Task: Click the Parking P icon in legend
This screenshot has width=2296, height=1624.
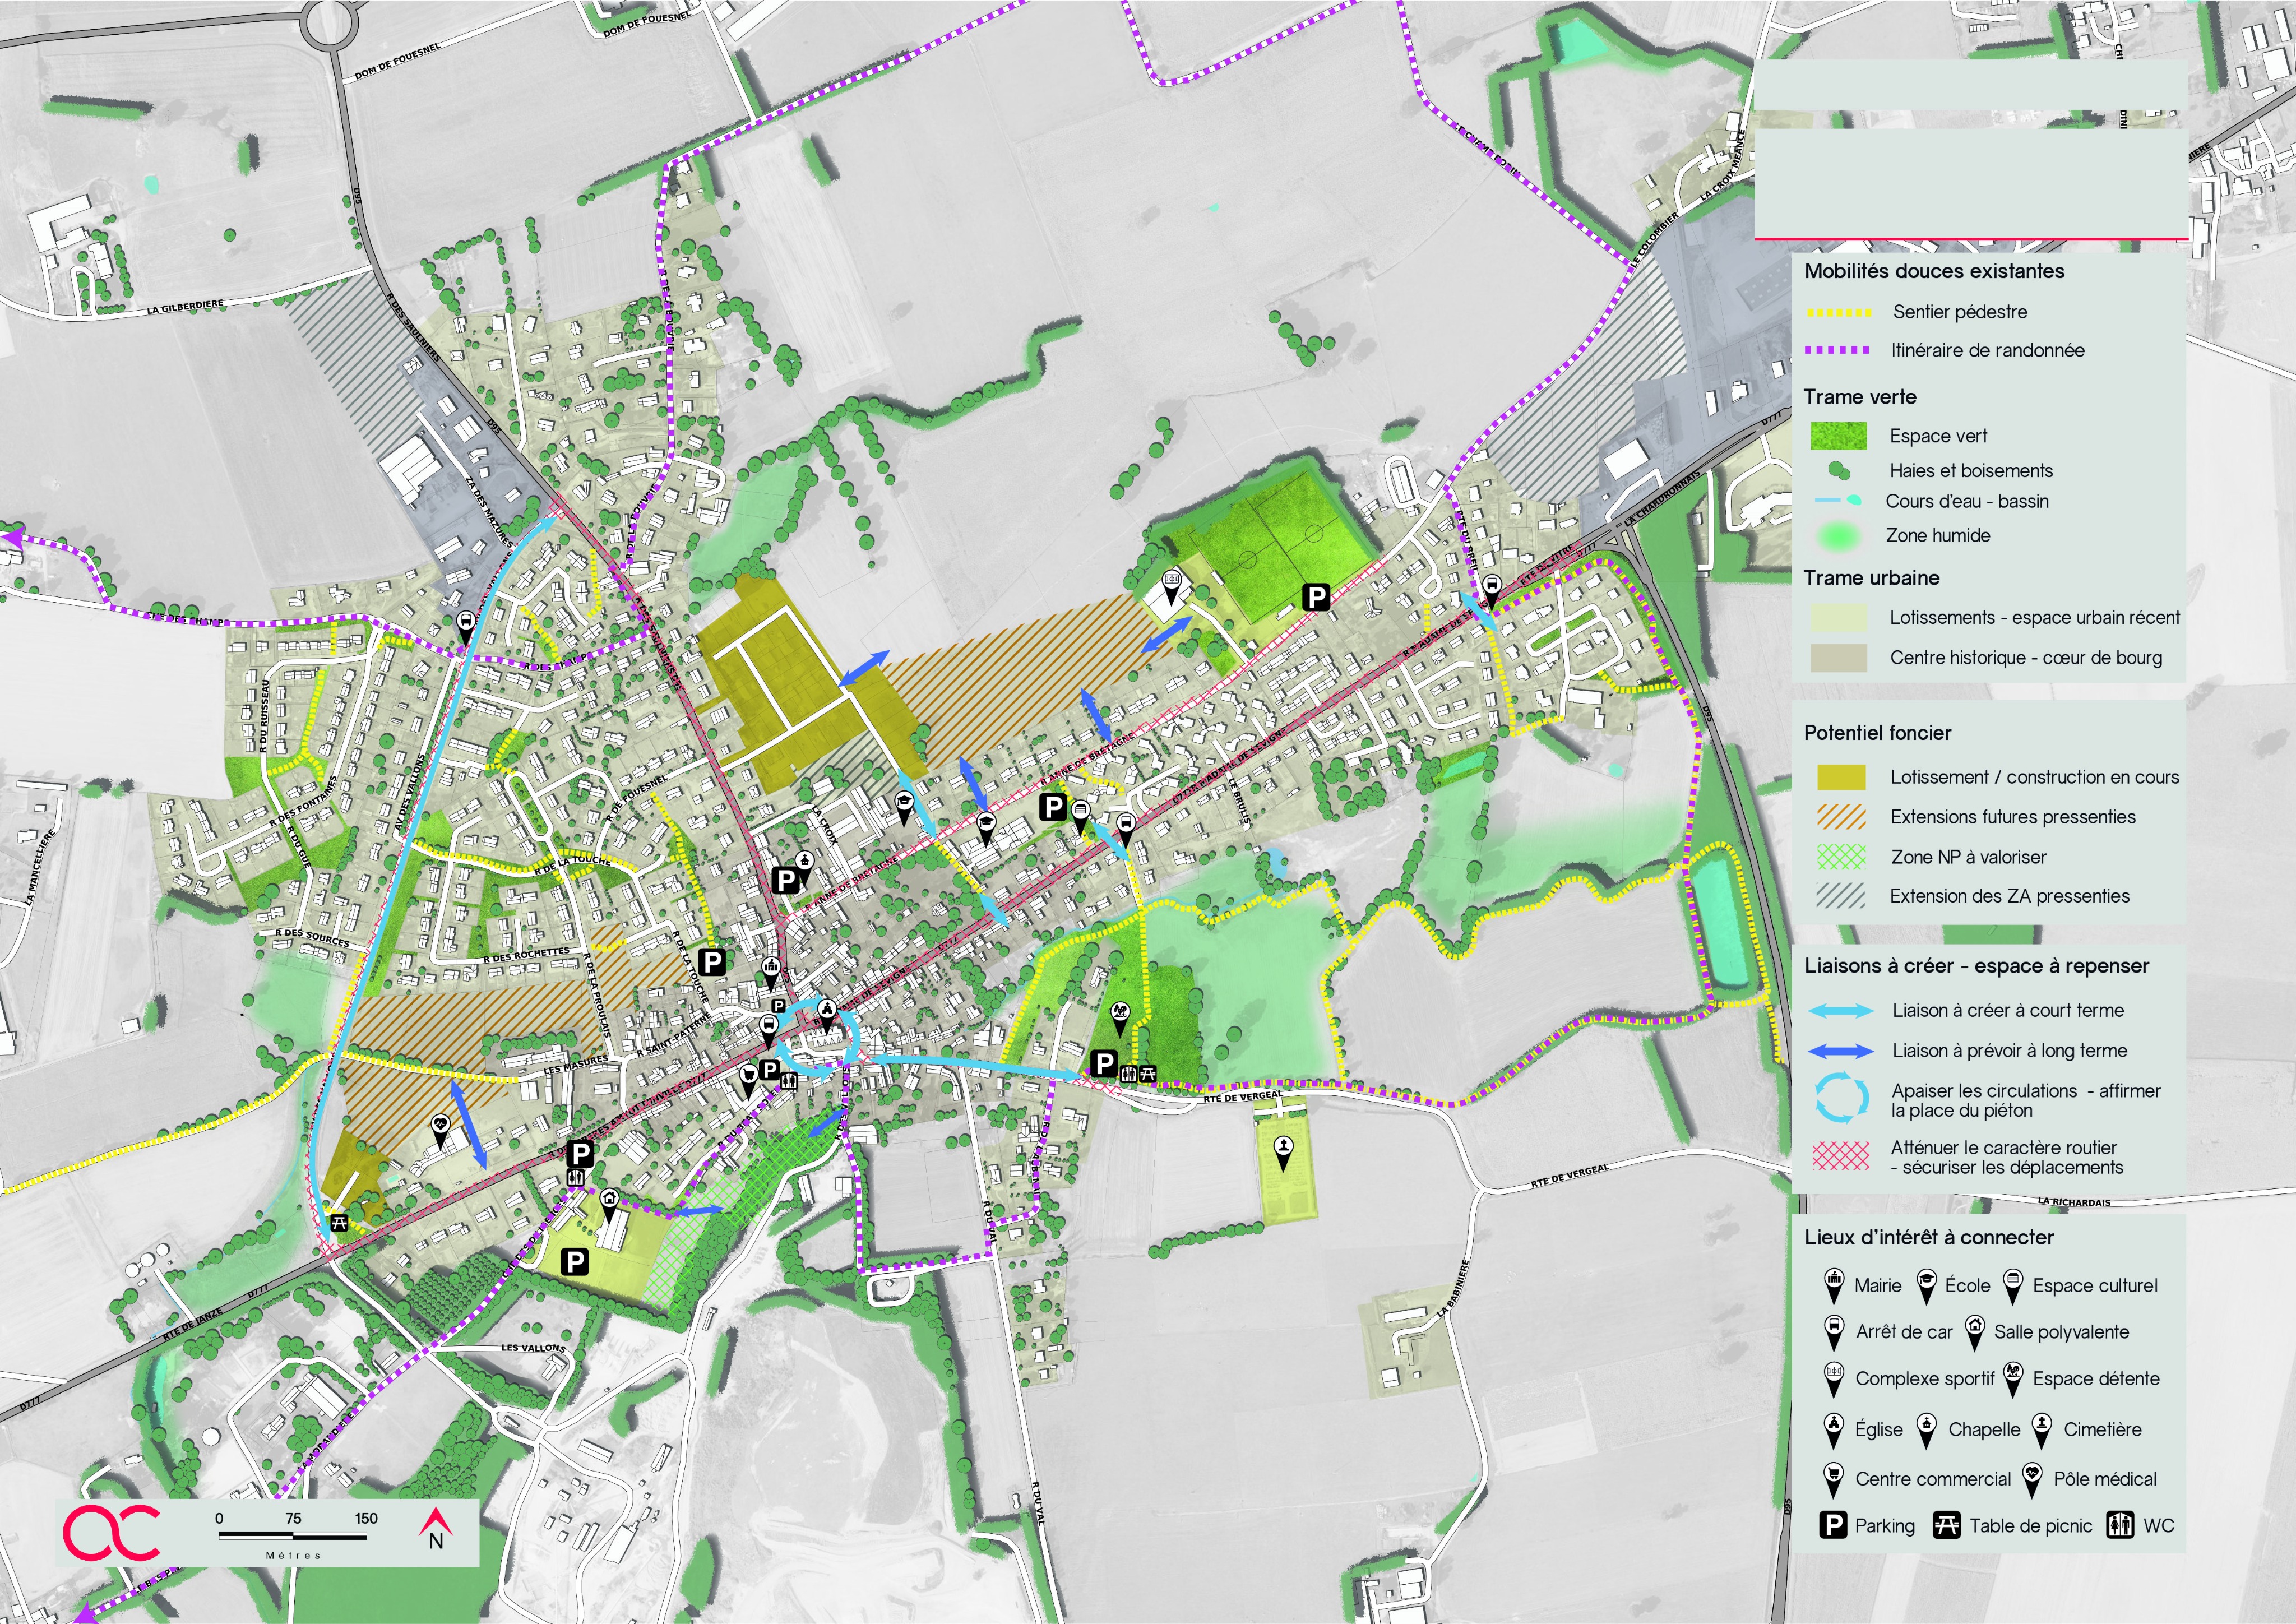Action: [1833, 1525]
